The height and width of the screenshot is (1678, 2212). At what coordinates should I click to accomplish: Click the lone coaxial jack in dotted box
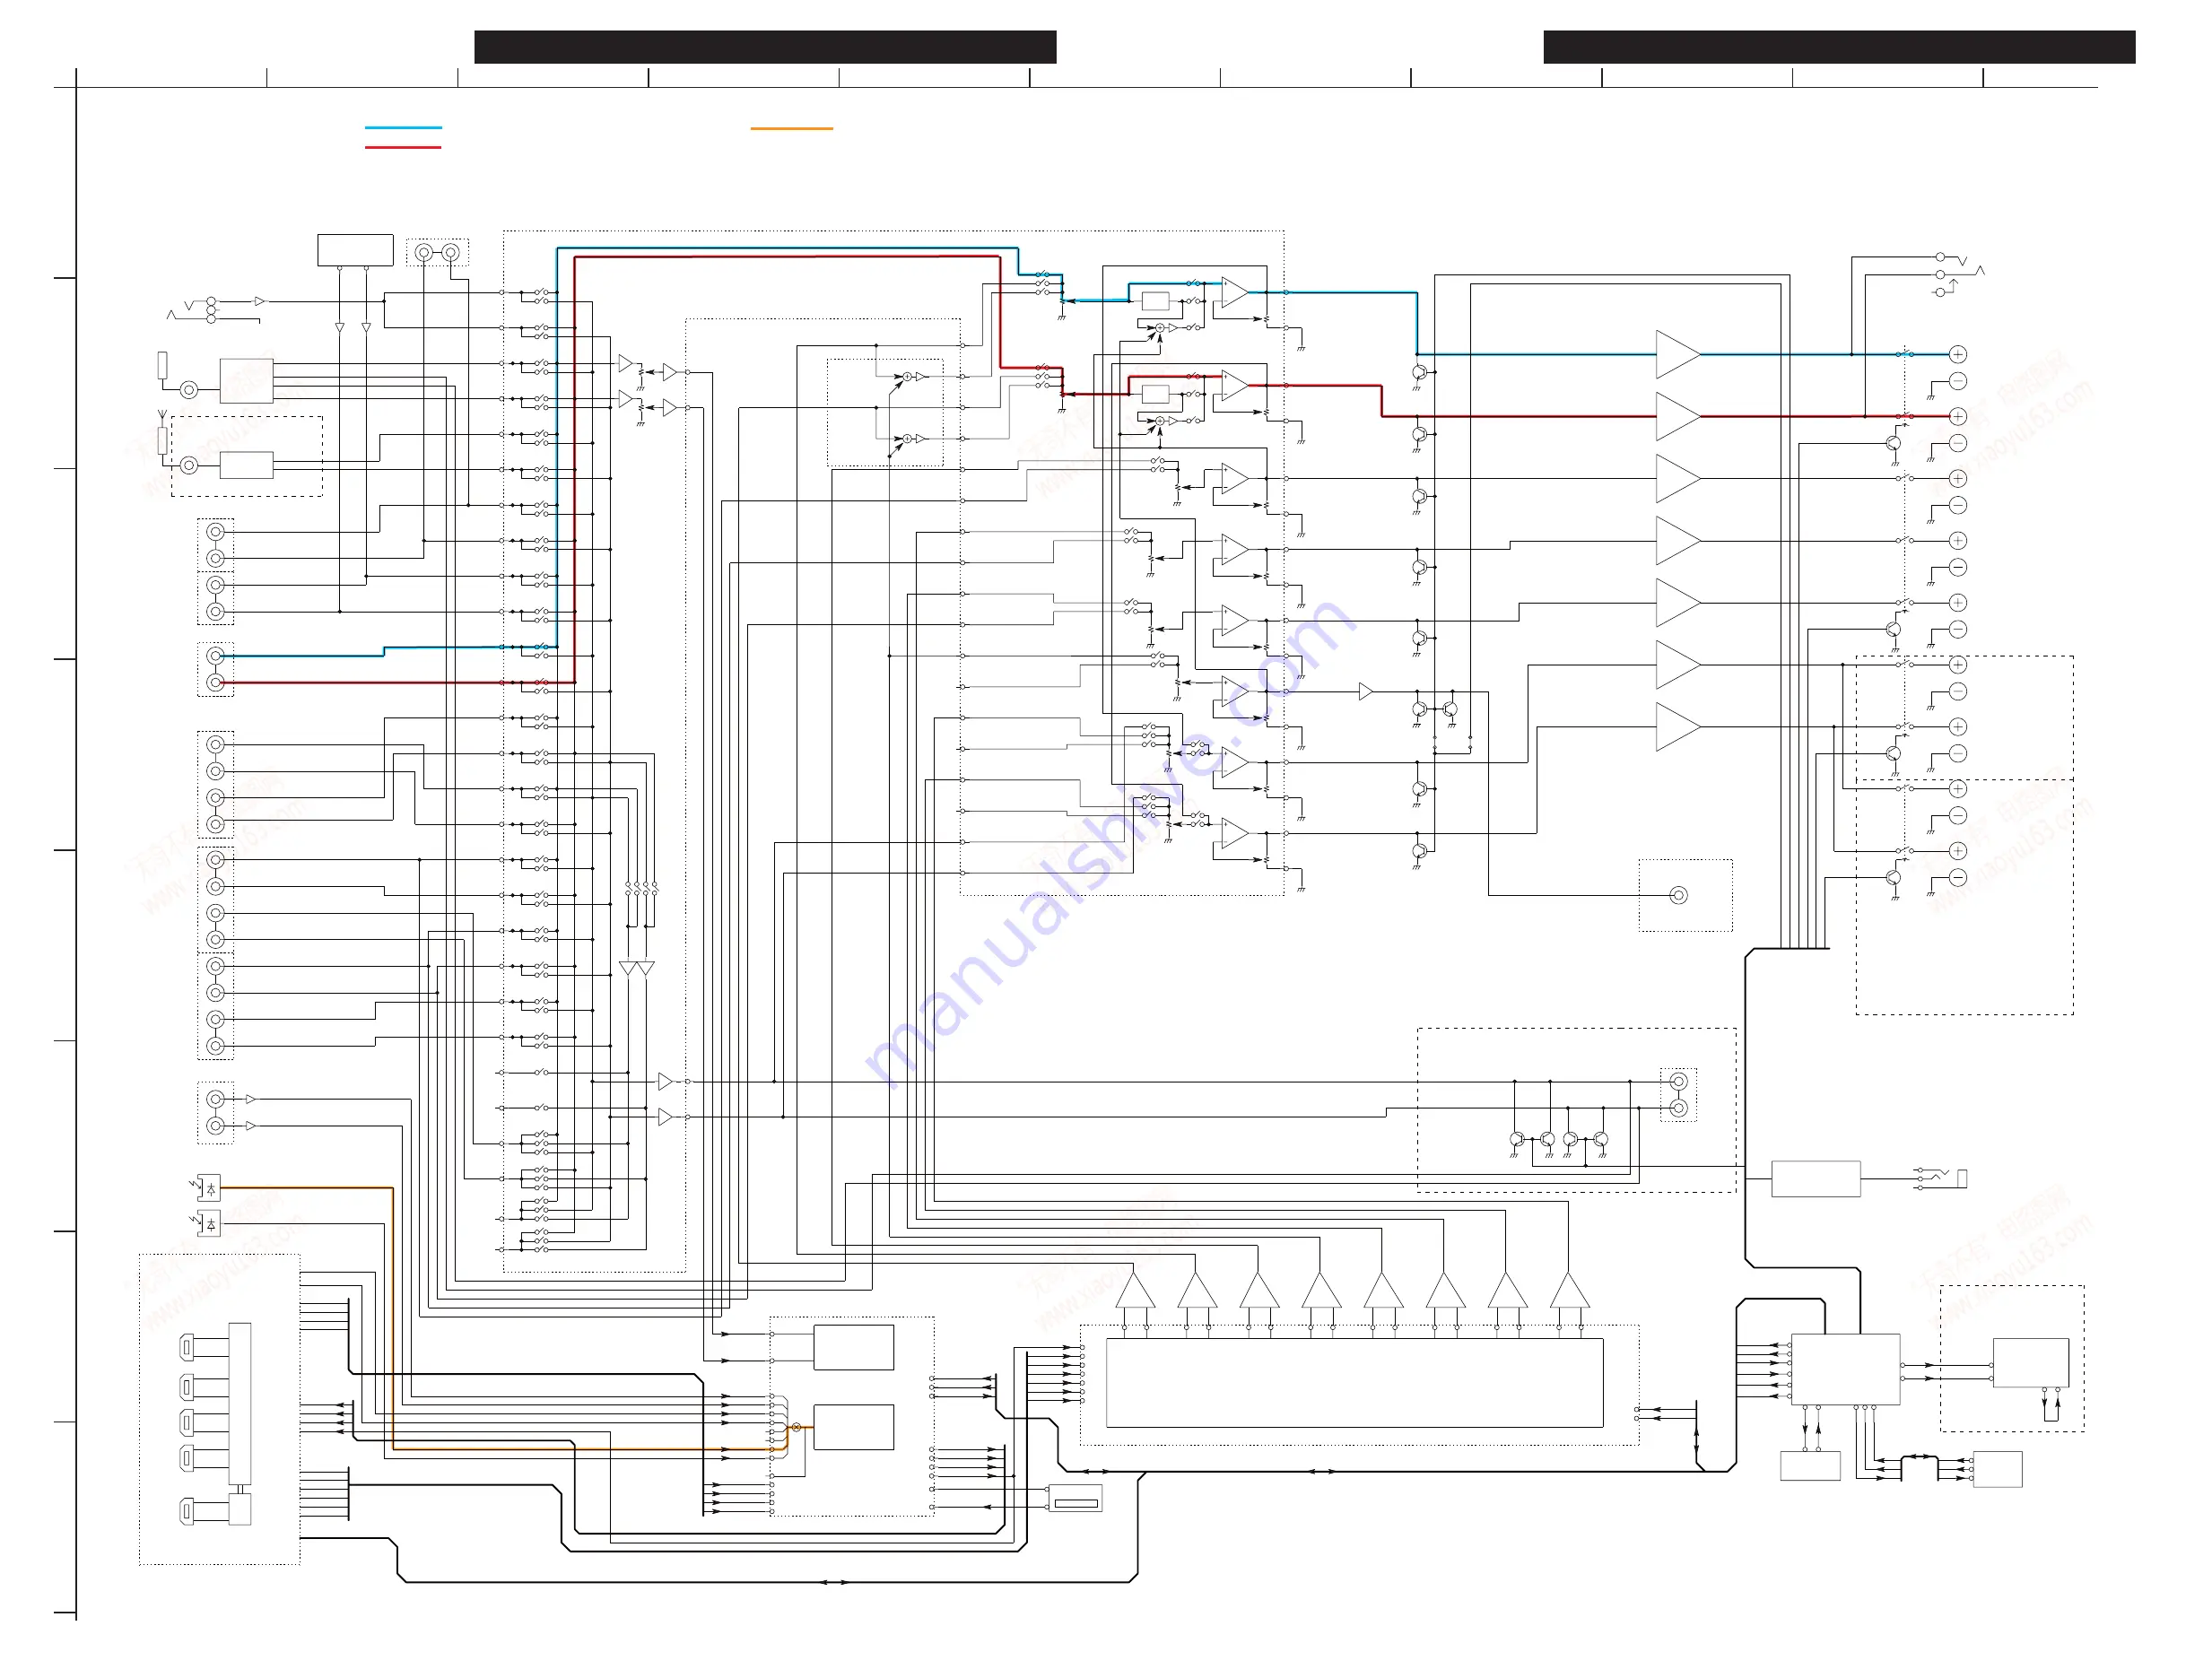click(x=1679, y=895)
